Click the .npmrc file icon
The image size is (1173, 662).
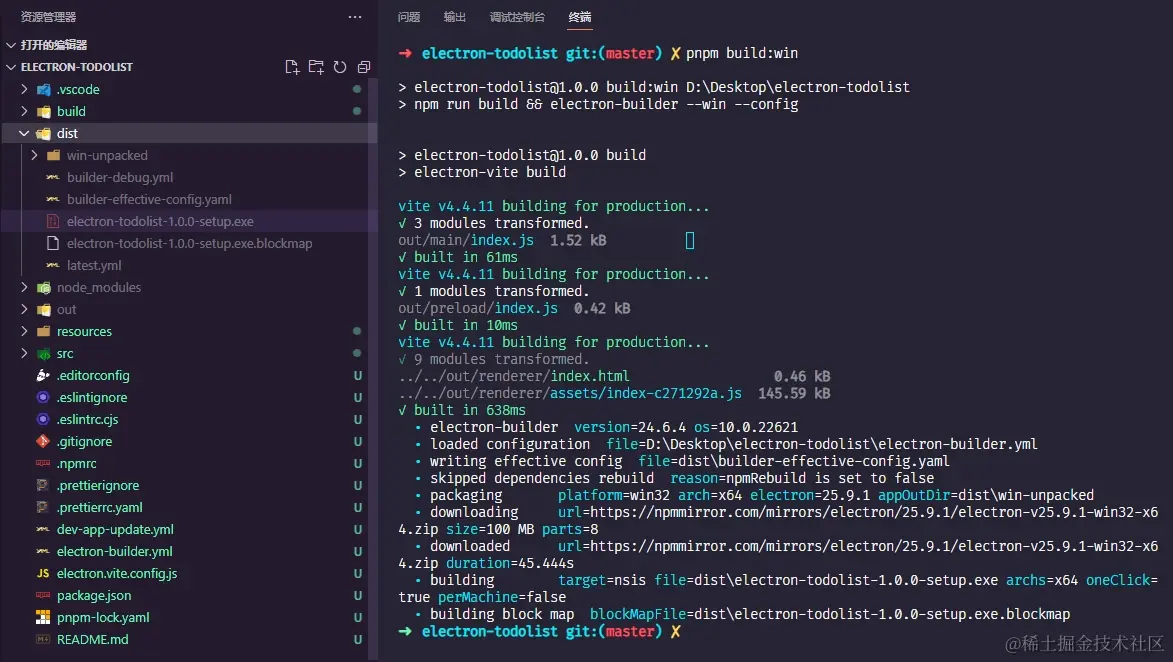tap(43, 464)
